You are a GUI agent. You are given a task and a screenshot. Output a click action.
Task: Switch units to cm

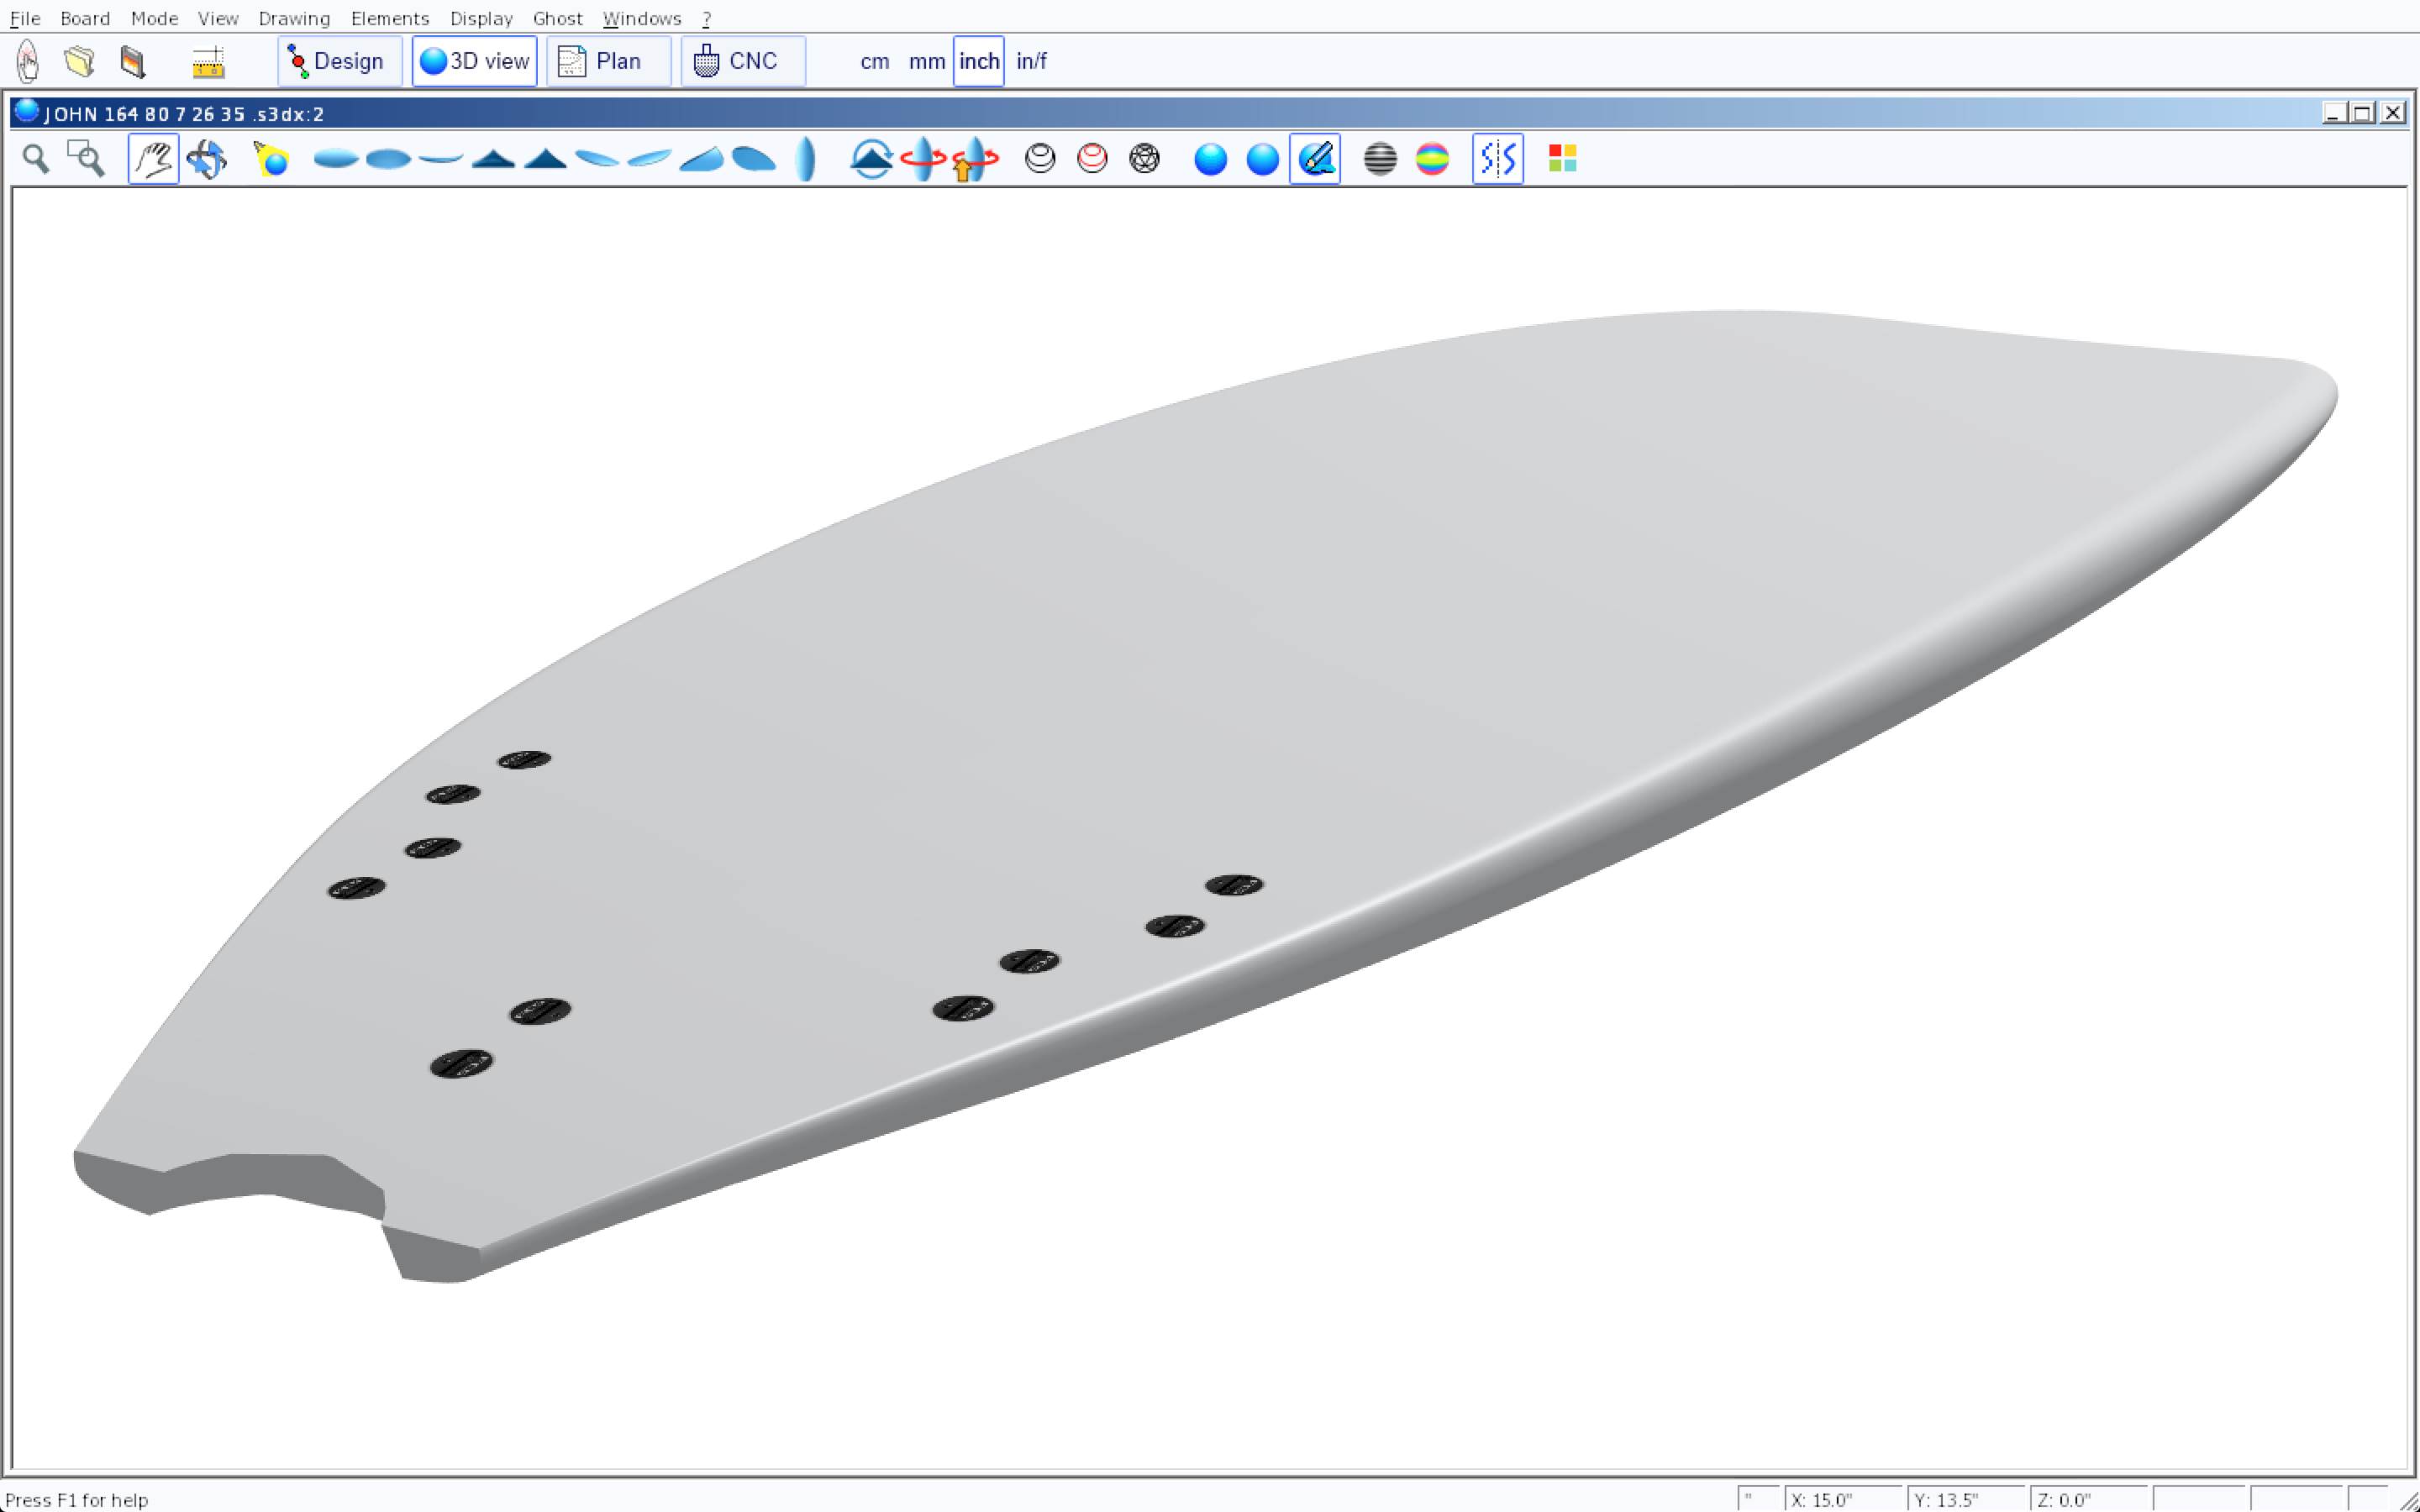point(874,61)
